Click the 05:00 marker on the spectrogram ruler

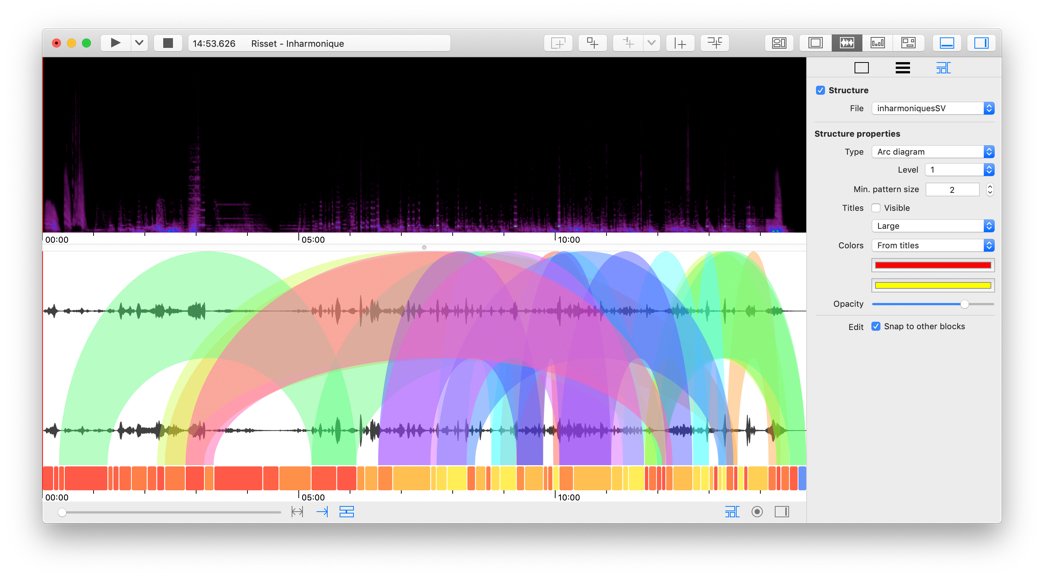pyautogui.click(x=312, y=240)
